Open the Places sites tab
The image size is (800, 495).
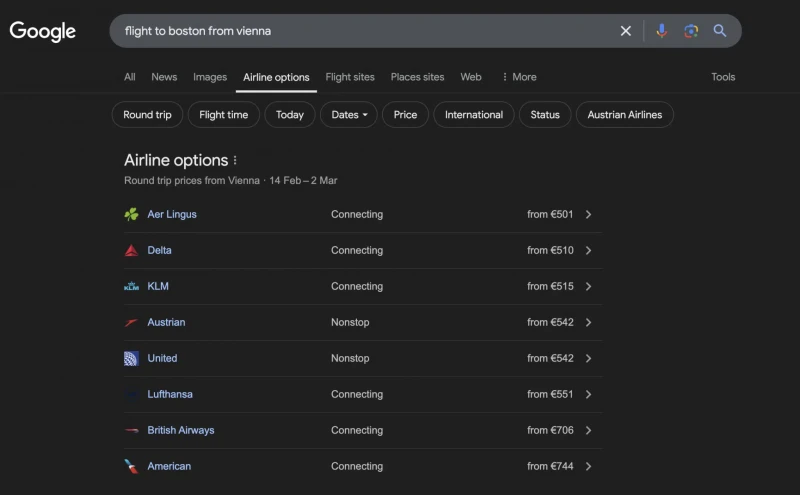417,77
